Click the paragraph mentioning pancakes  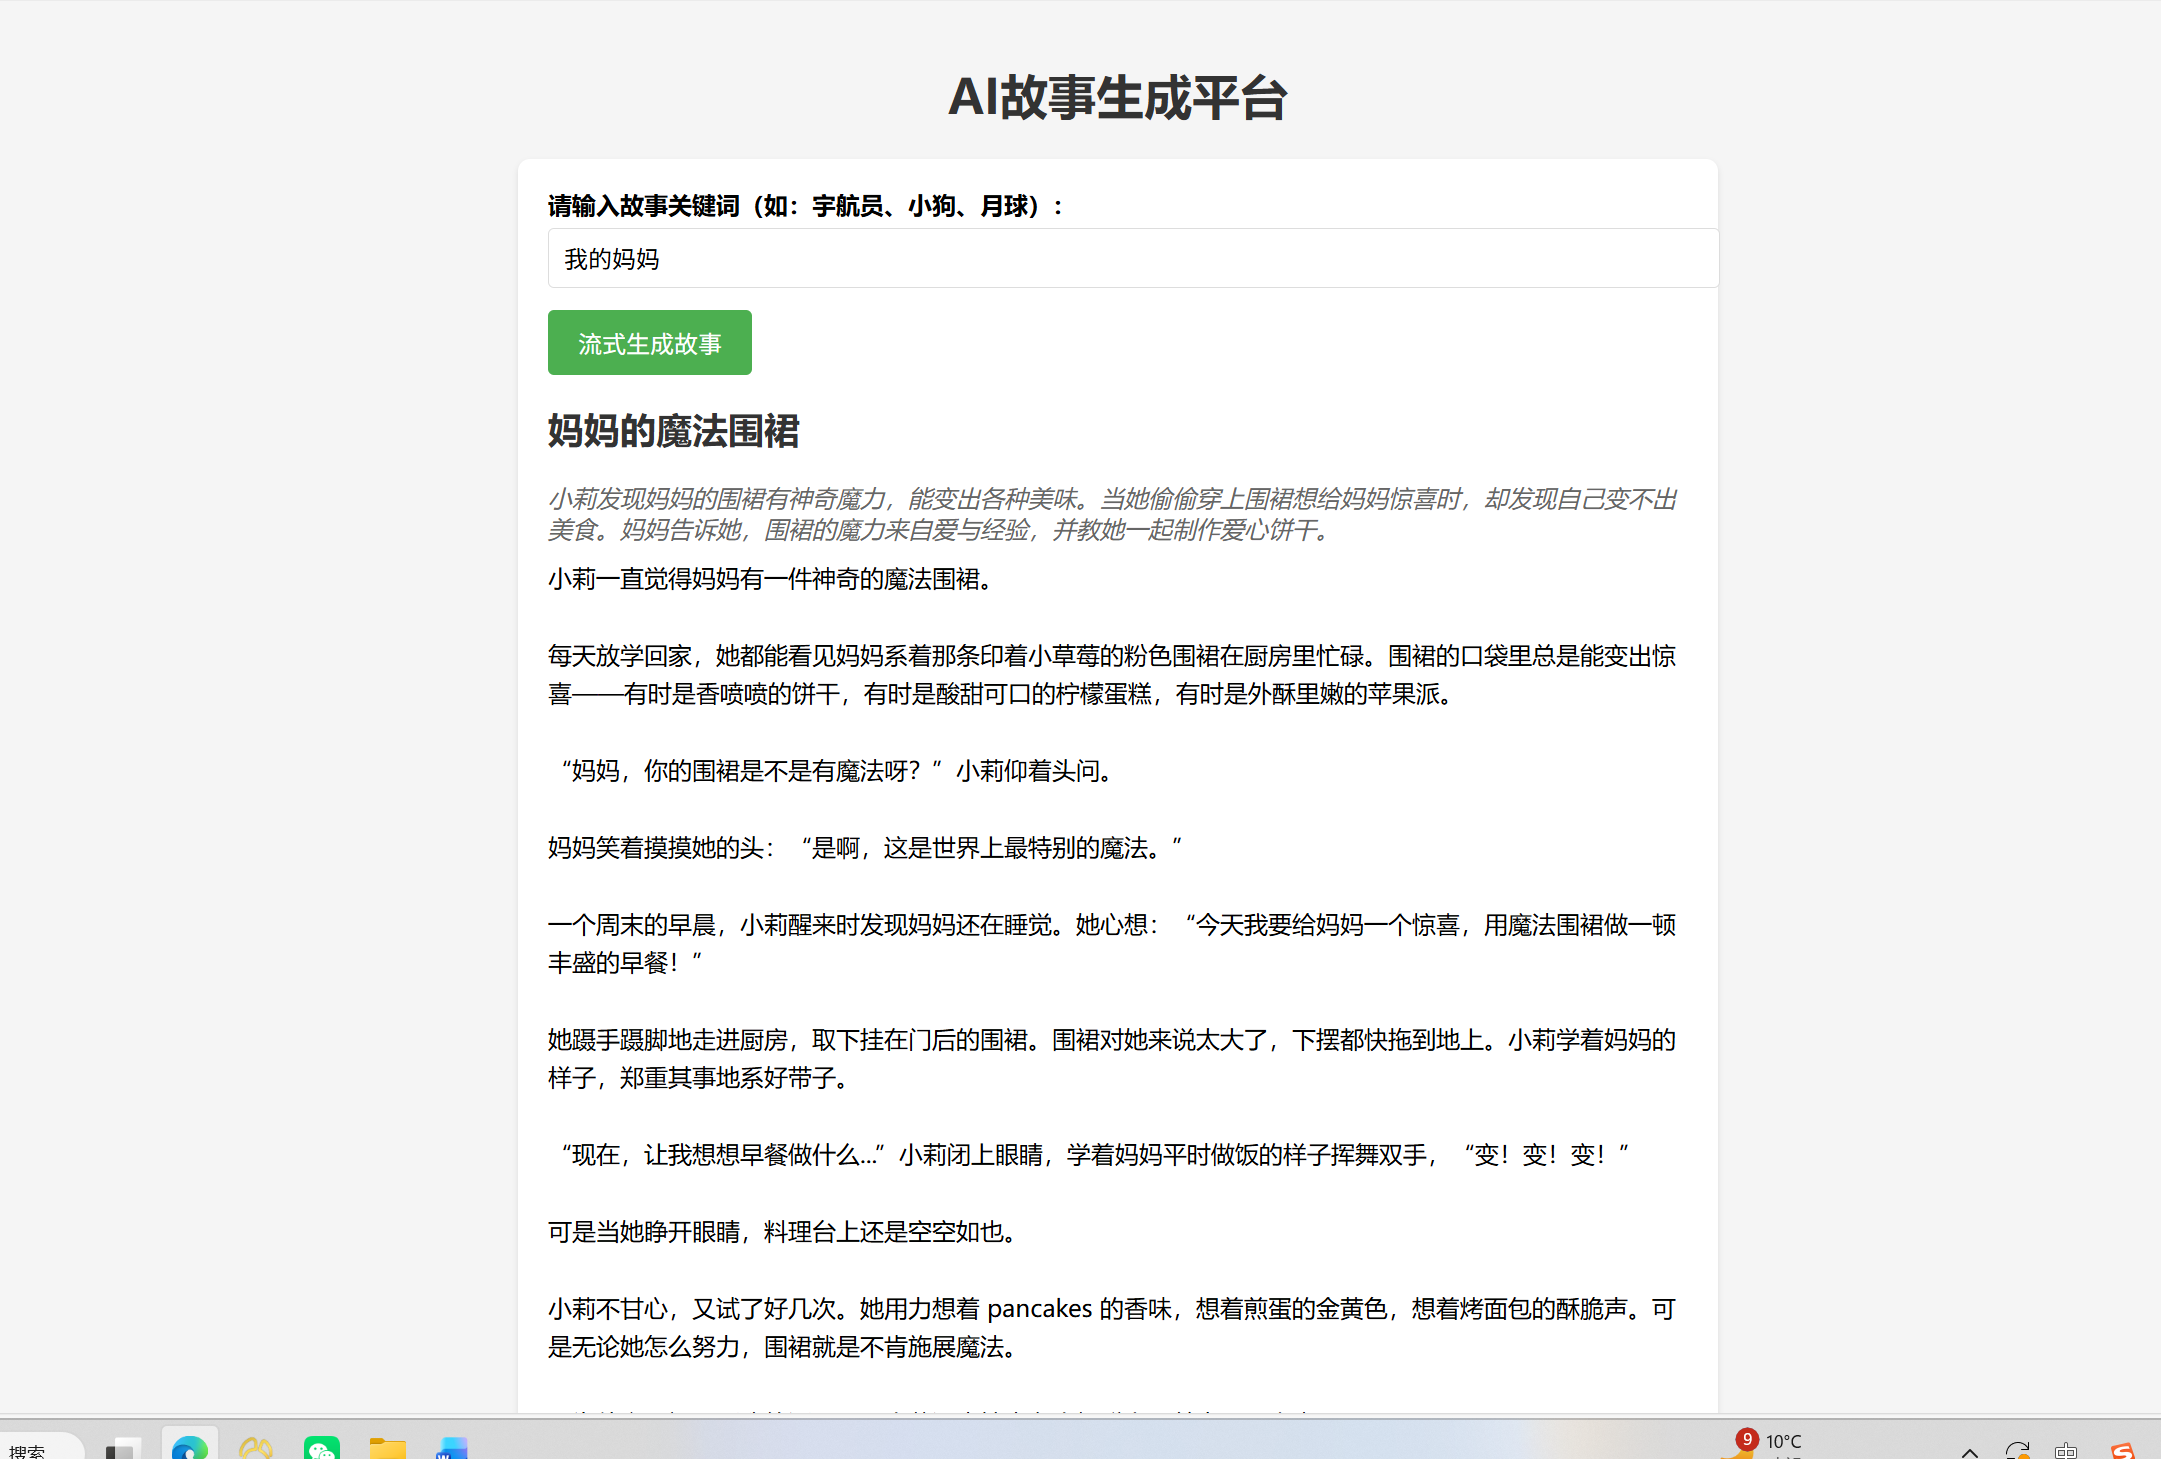1110,1327
